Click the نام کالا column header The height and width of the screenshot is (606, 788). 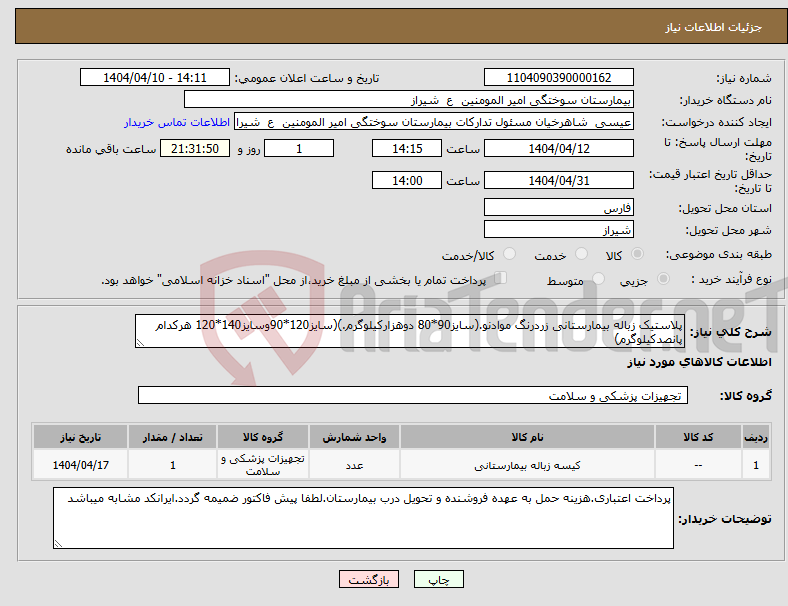pos(527,437)
